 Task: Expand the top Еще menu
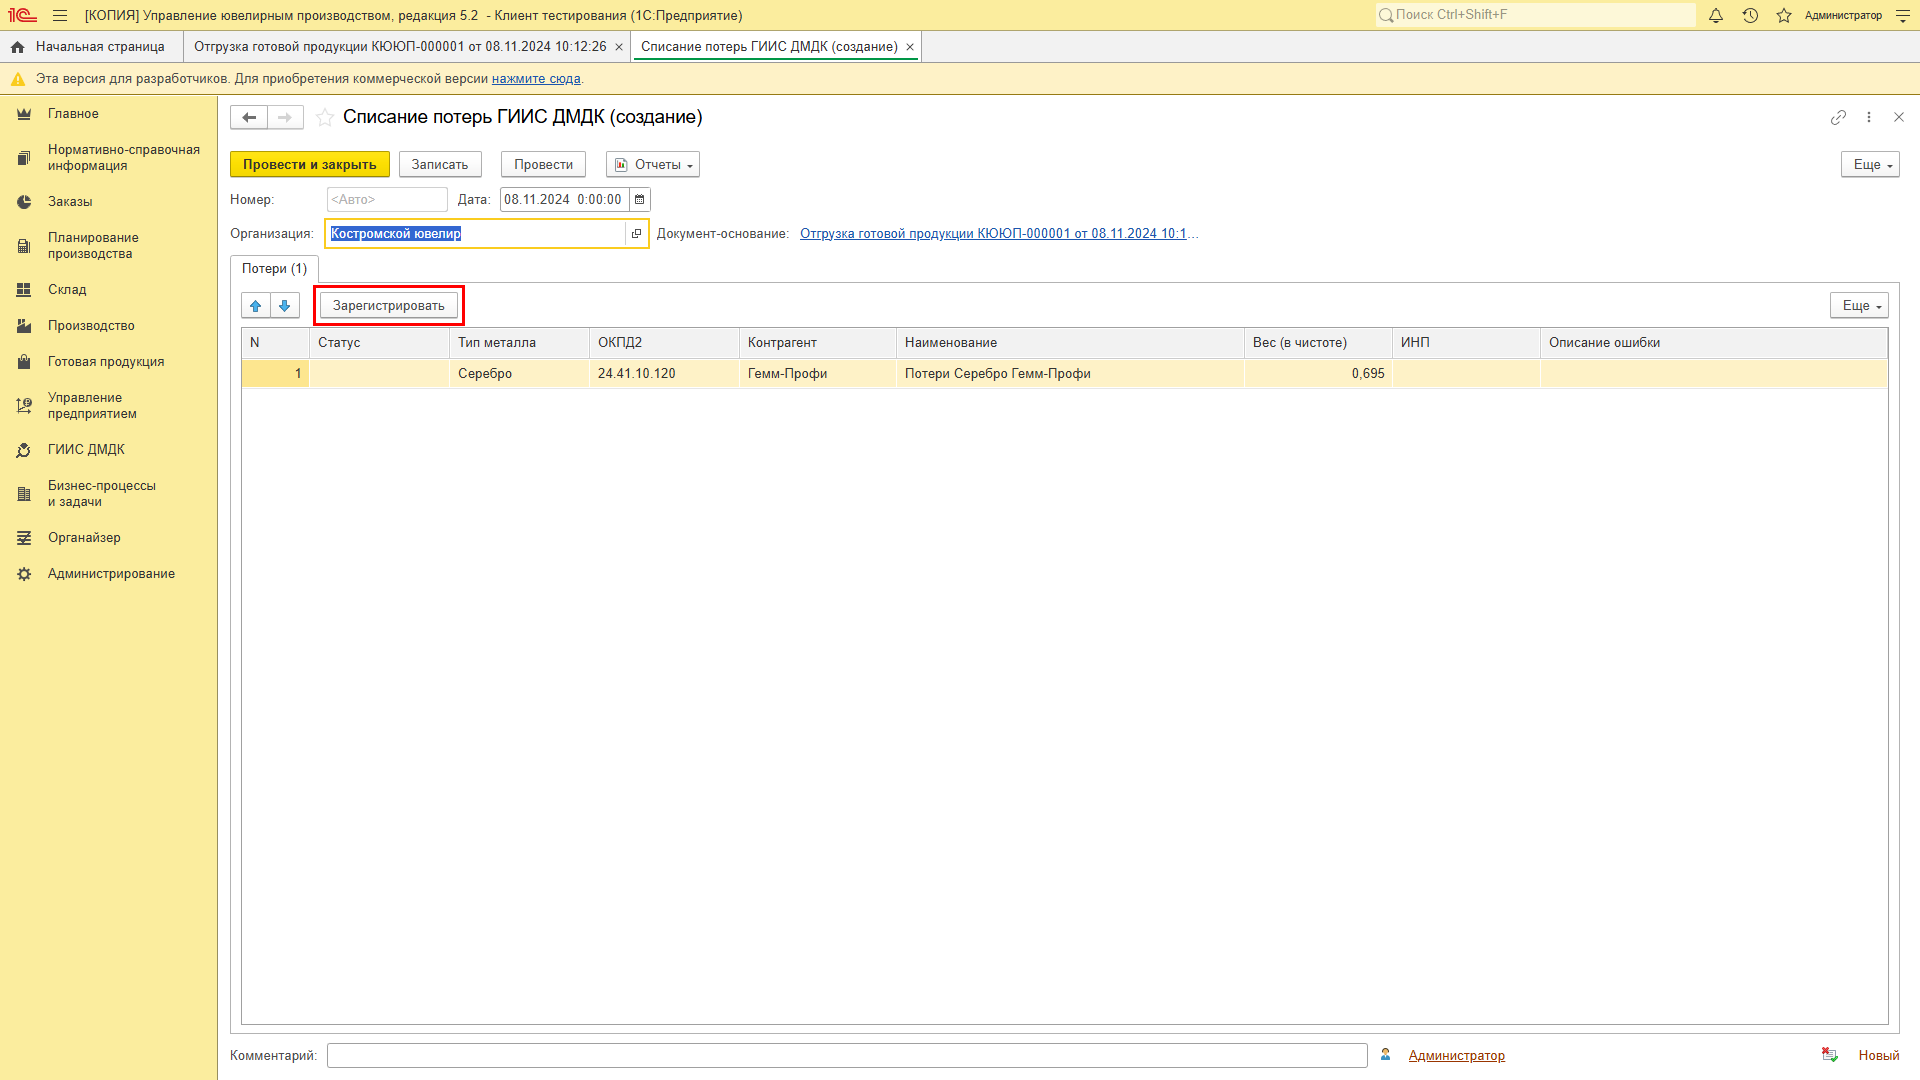click(1870, 165)
